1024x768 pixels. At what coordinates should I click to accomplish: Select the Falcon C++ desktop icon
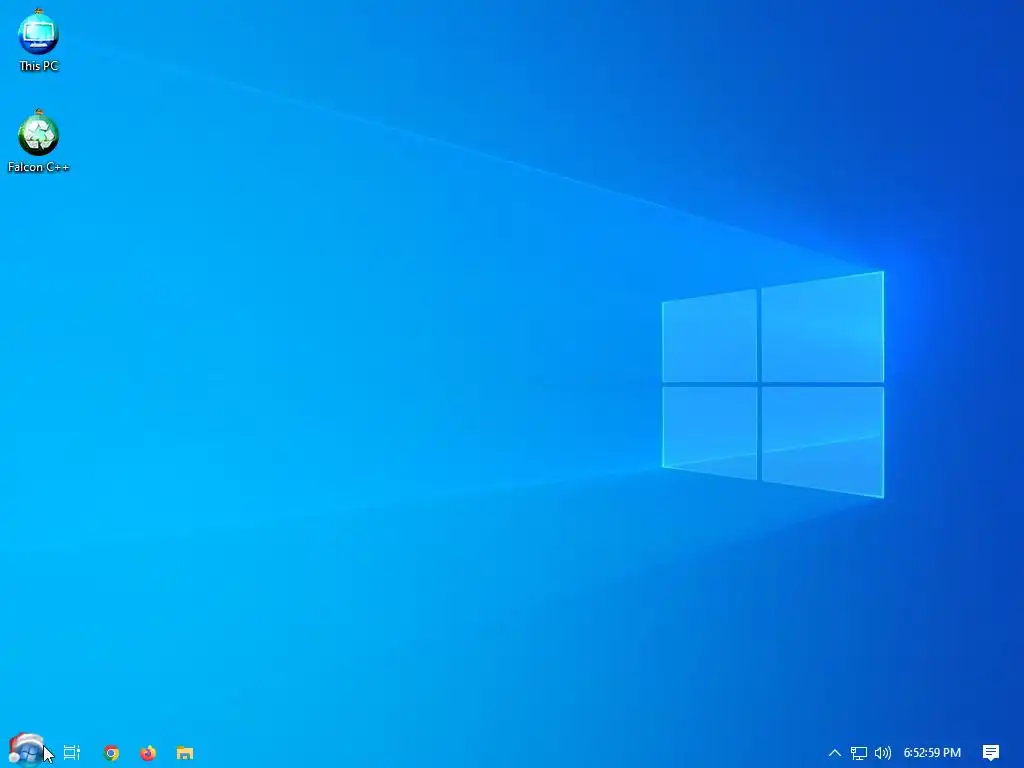point(39,141)
